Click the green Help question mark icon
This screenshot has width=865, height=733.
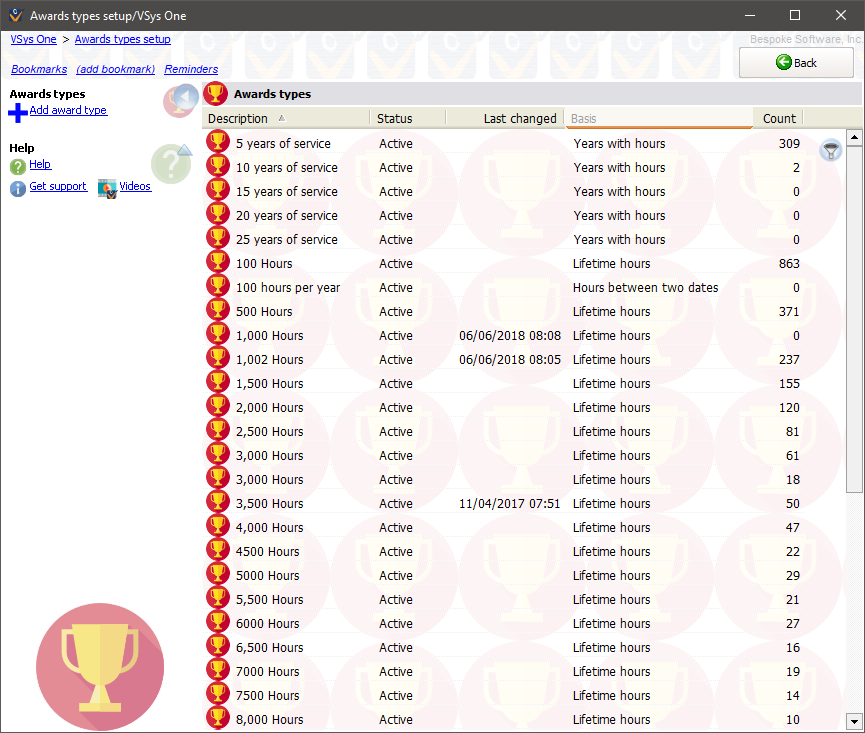[x=18, y=166]
